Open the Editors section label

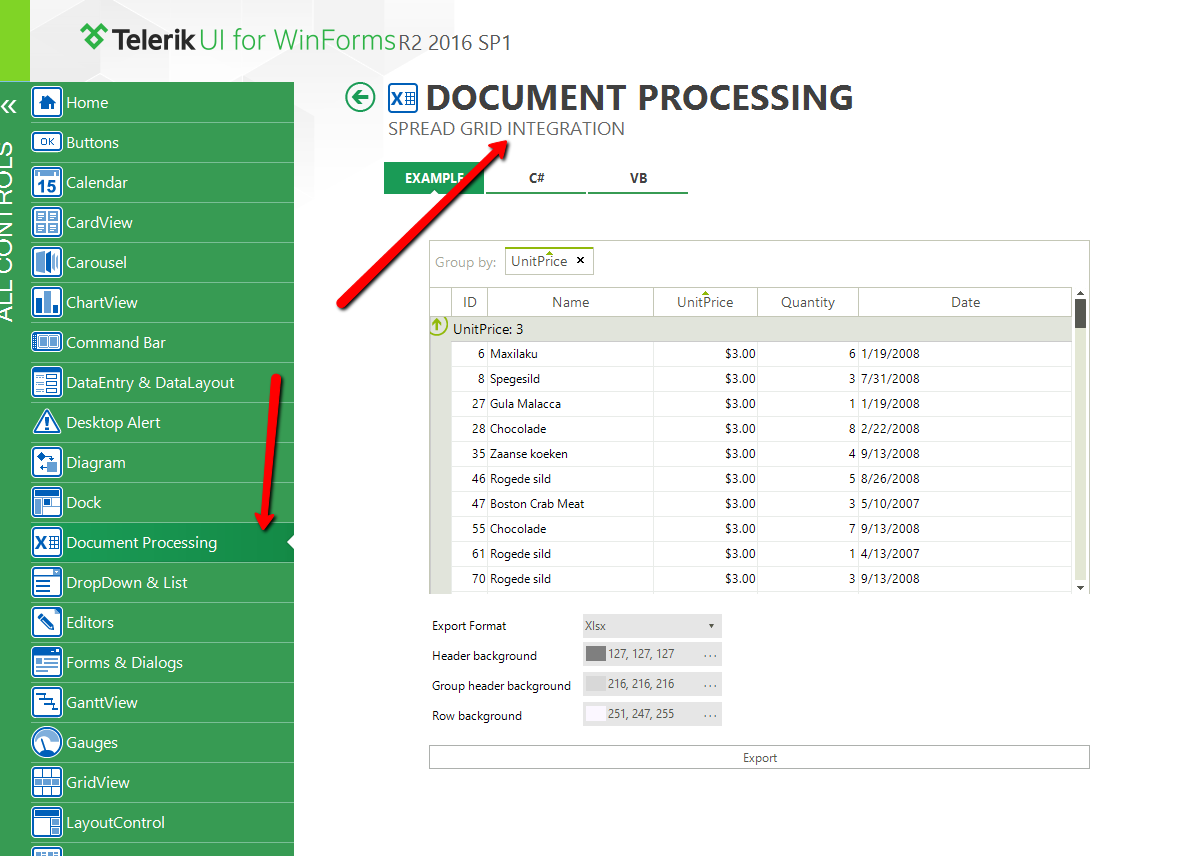click(x=90, y=622)
